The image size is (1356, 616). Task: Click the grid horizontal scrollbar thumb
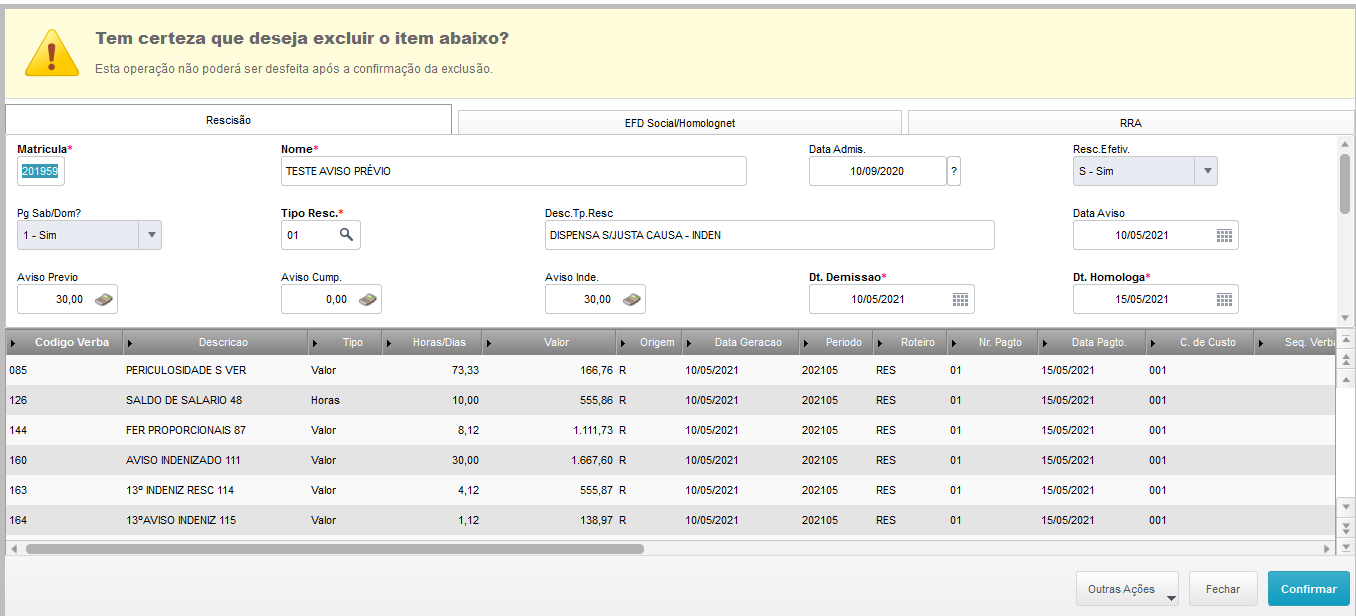[335, 548]
